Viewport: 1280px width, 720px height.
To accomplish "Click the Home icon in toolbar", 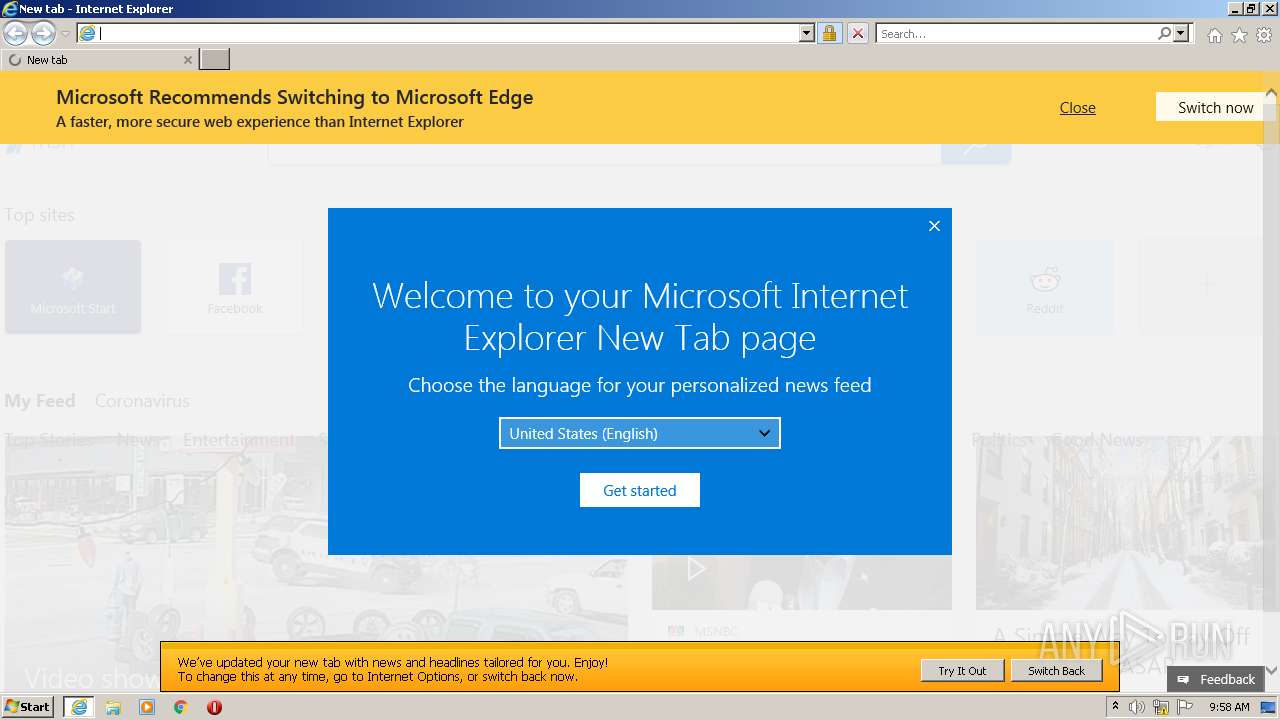I will 1214,35.
